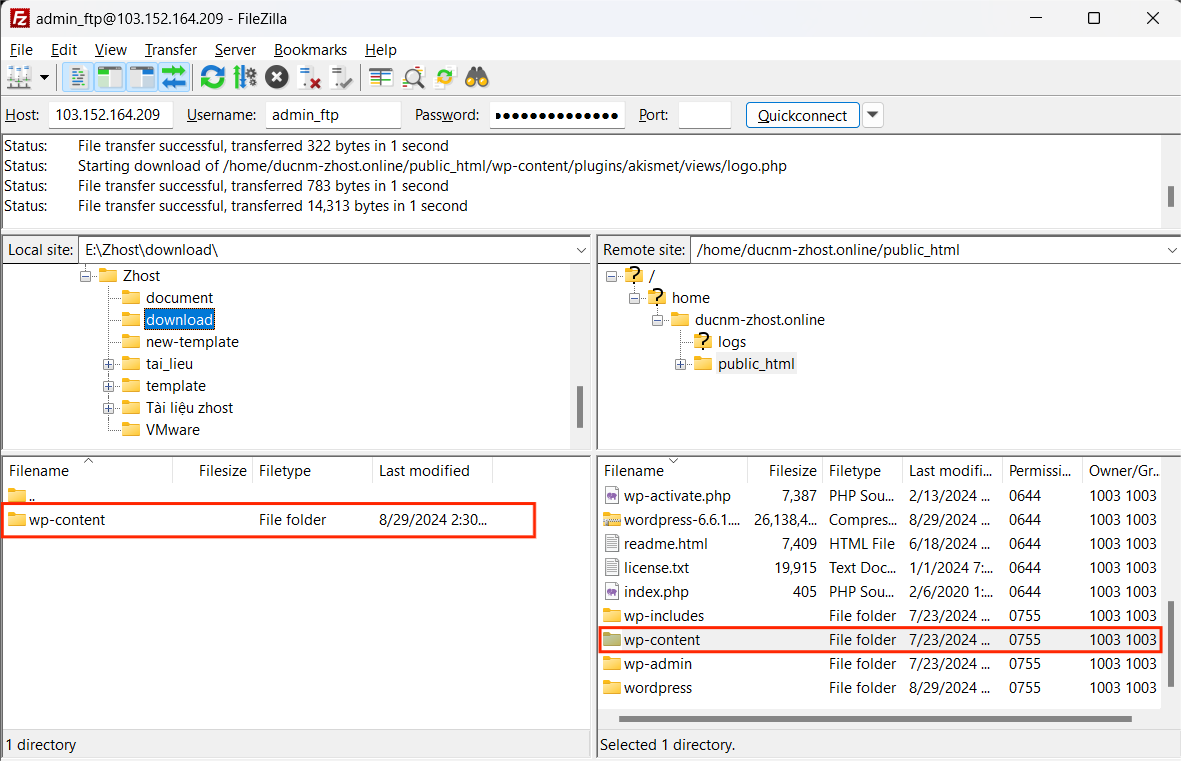Image resolution: width=1181 pixels, height=761 pixels.
Task: Expand the tai_lieu folder tree node
Action: [x=109, y=364]
